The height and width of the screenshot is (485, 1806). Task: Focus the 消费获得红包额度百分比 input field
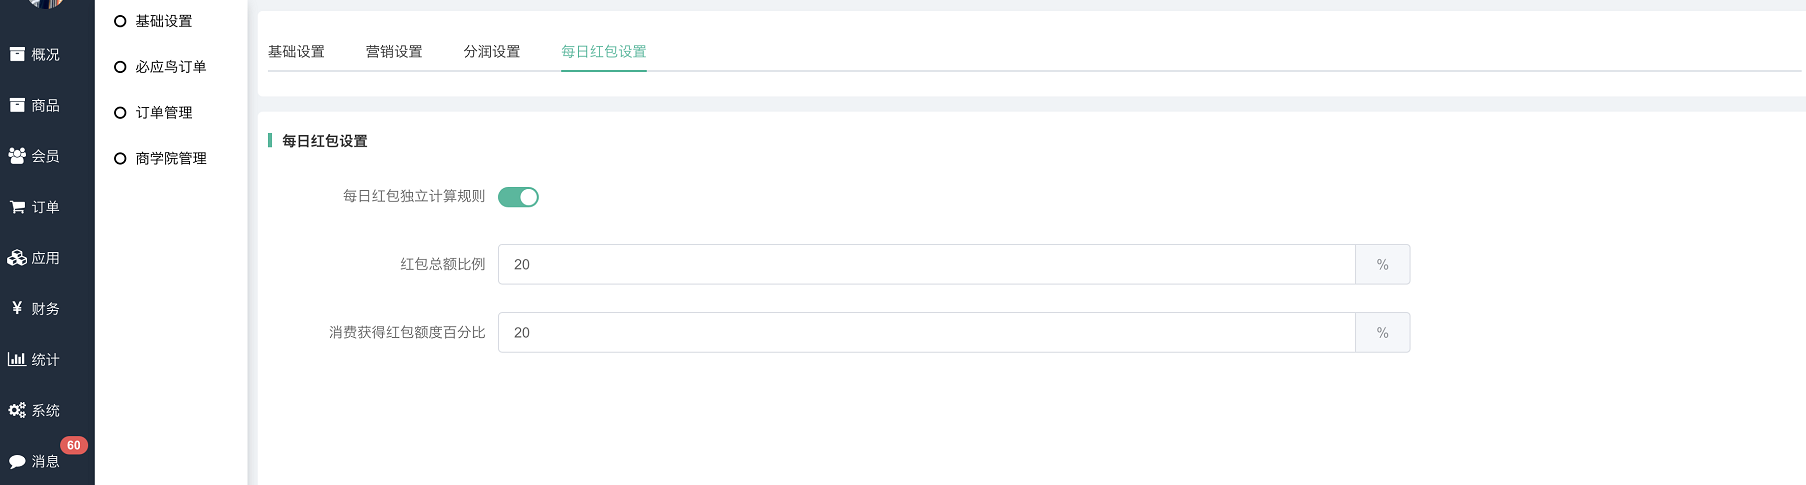tap(926, 332)
